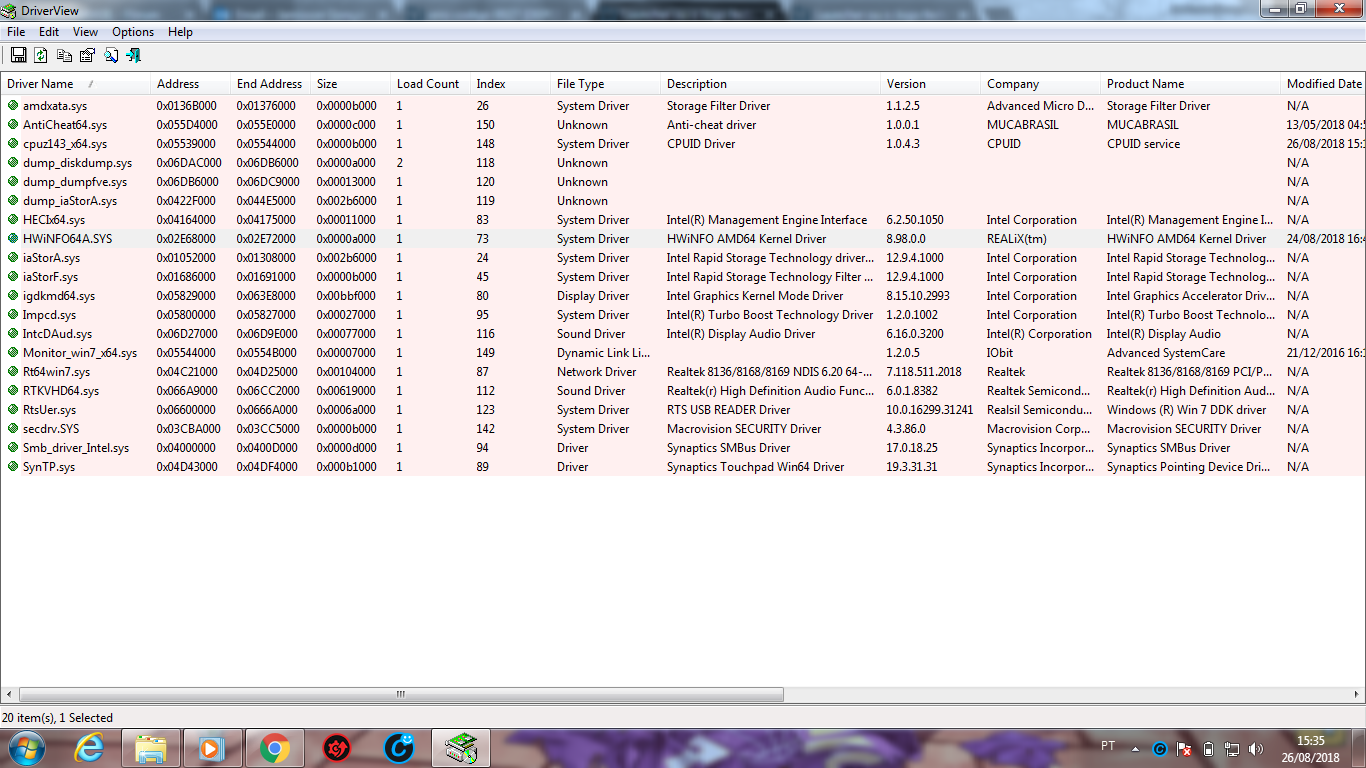Open the Options menu

pyautogui.click(x=132, y=32)
